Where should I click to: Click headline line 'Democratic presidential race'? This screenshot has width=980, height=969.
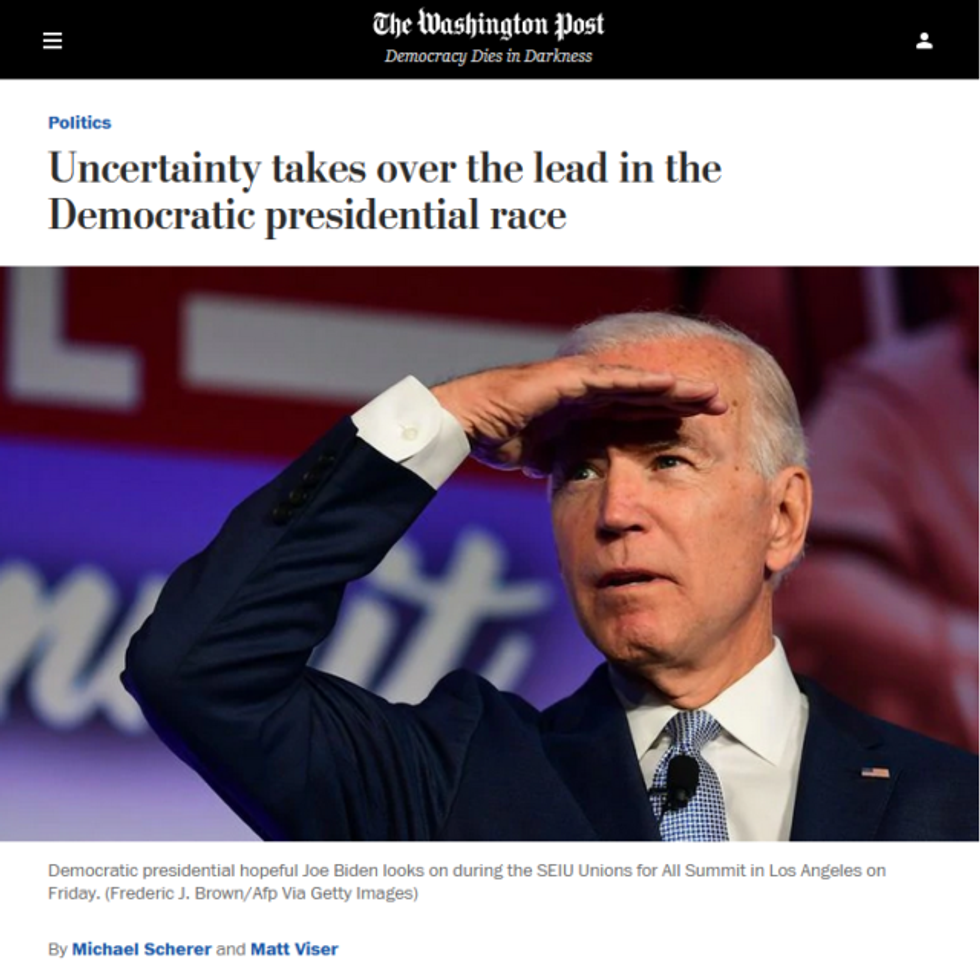[x=308, y=216]
